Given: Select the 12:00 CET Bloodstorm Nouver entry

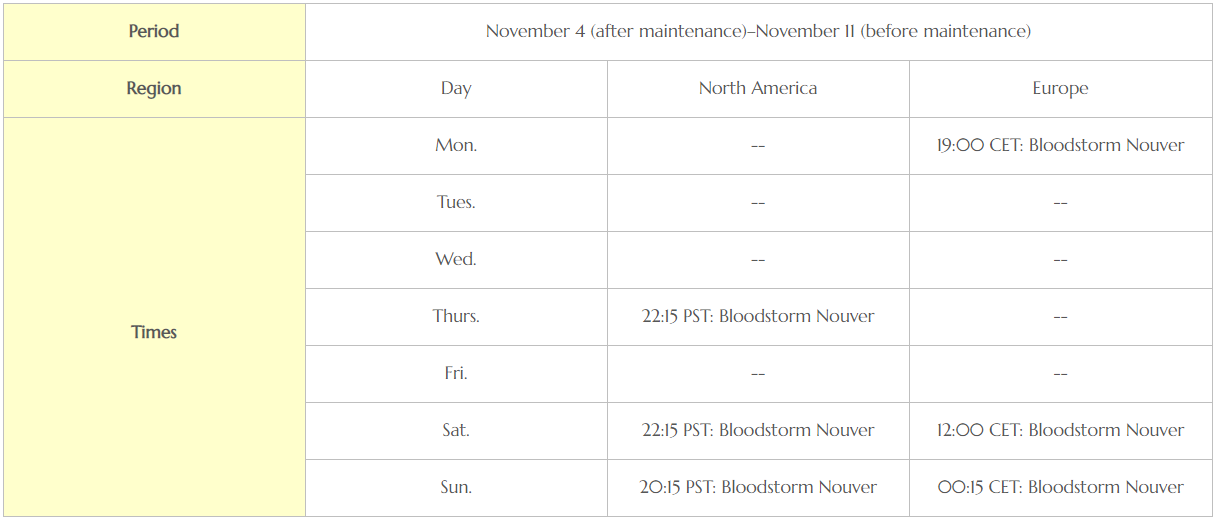Looking at the screenshot, I should tap(1060, 431).
